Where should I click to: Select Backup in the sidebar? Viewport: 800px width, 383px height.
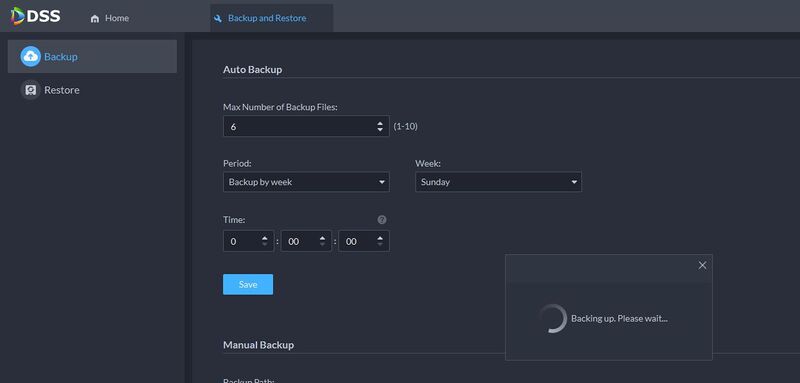tap(92, 57)
